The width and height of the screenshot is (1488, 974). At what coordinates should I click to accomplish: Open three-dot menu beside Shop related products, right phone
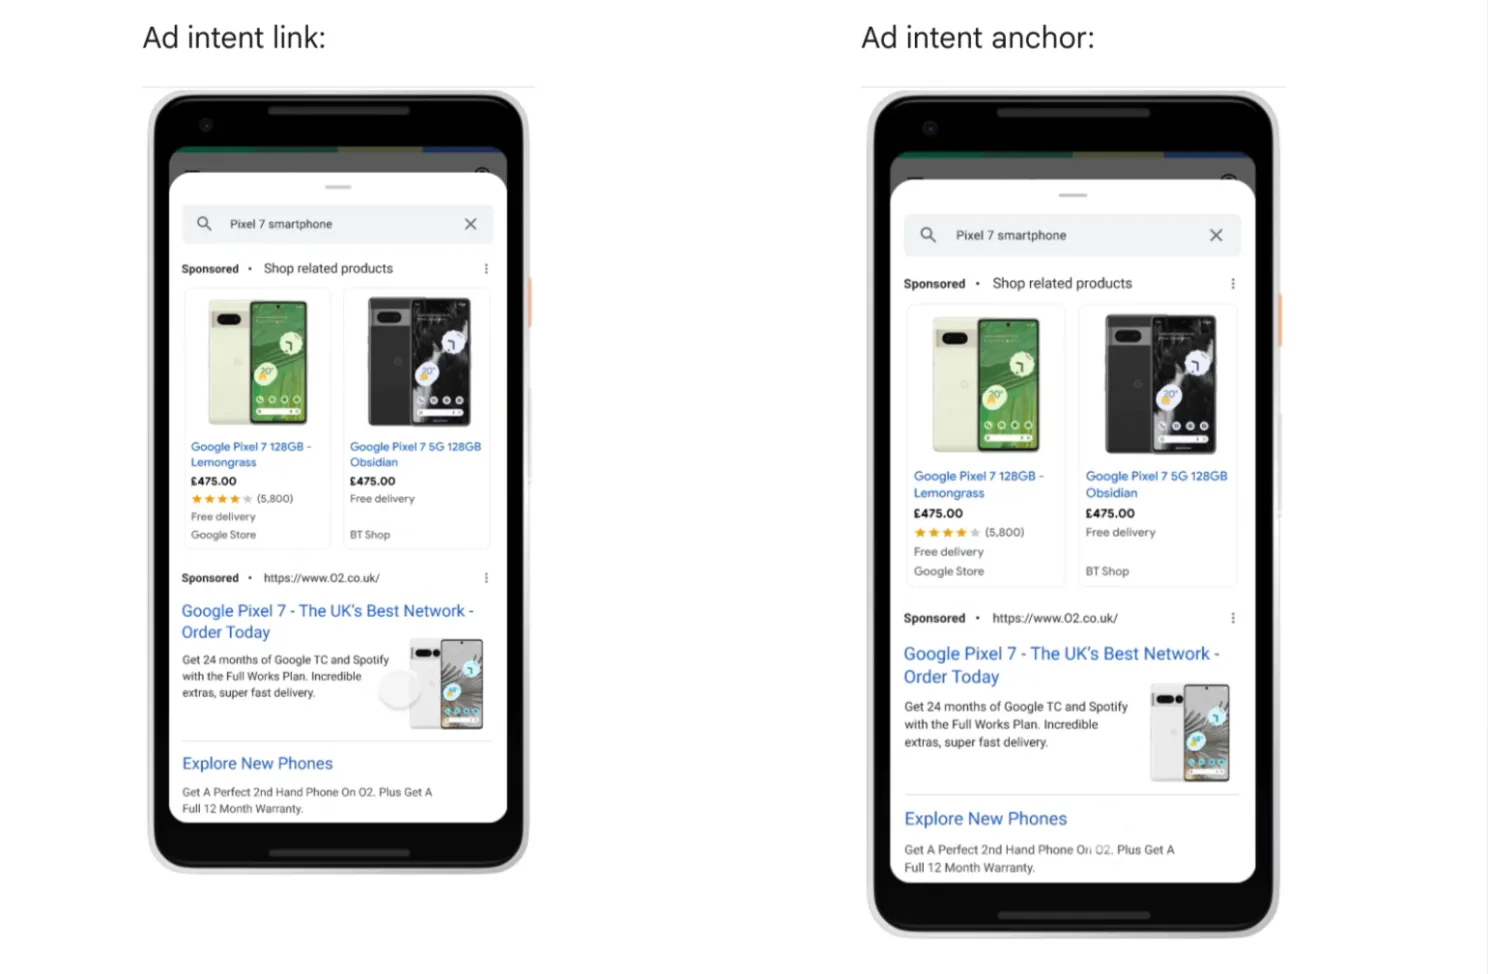[x=1233, y=284]
